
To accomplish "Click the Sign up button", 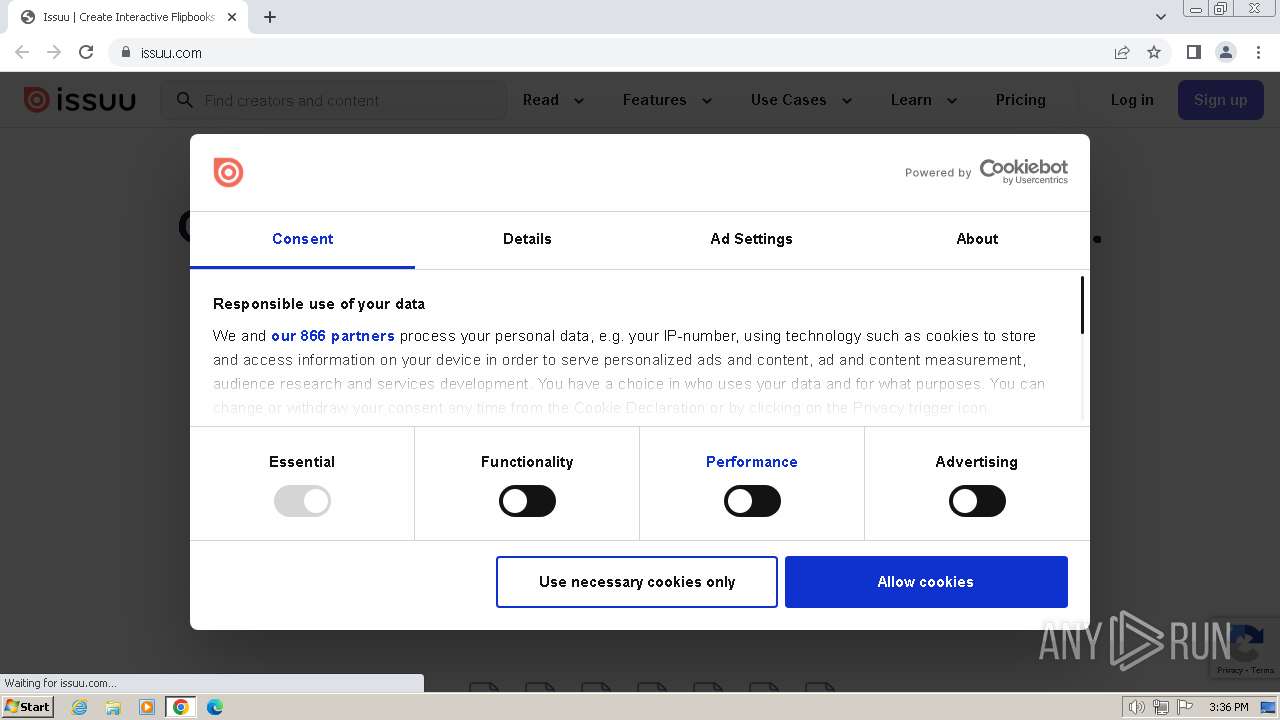I will [x=1220, y=100].
